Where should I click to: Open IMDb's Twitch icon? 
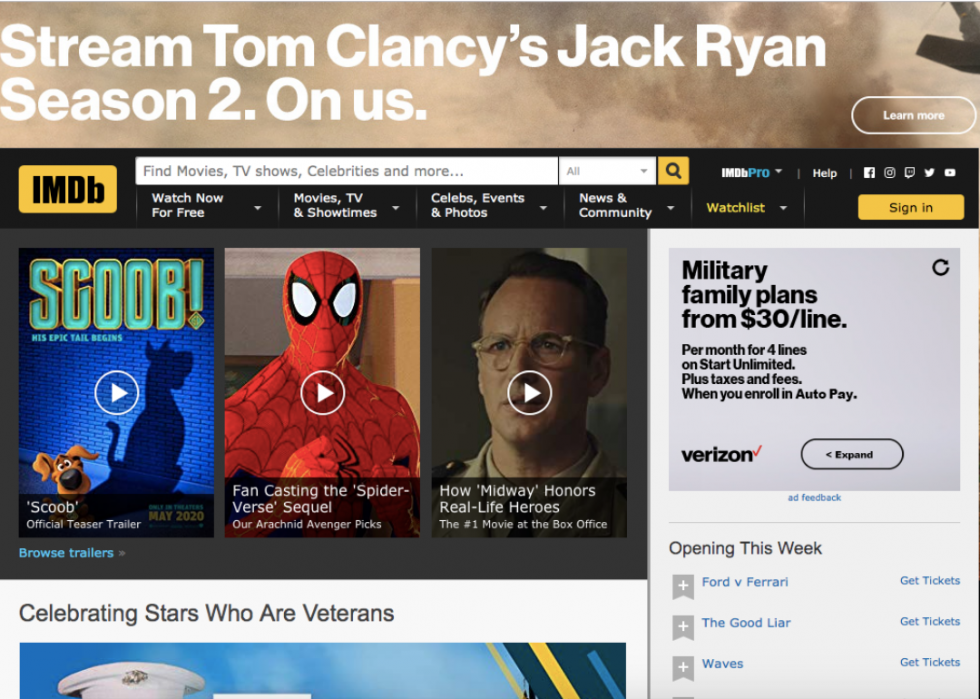point(909,173)
